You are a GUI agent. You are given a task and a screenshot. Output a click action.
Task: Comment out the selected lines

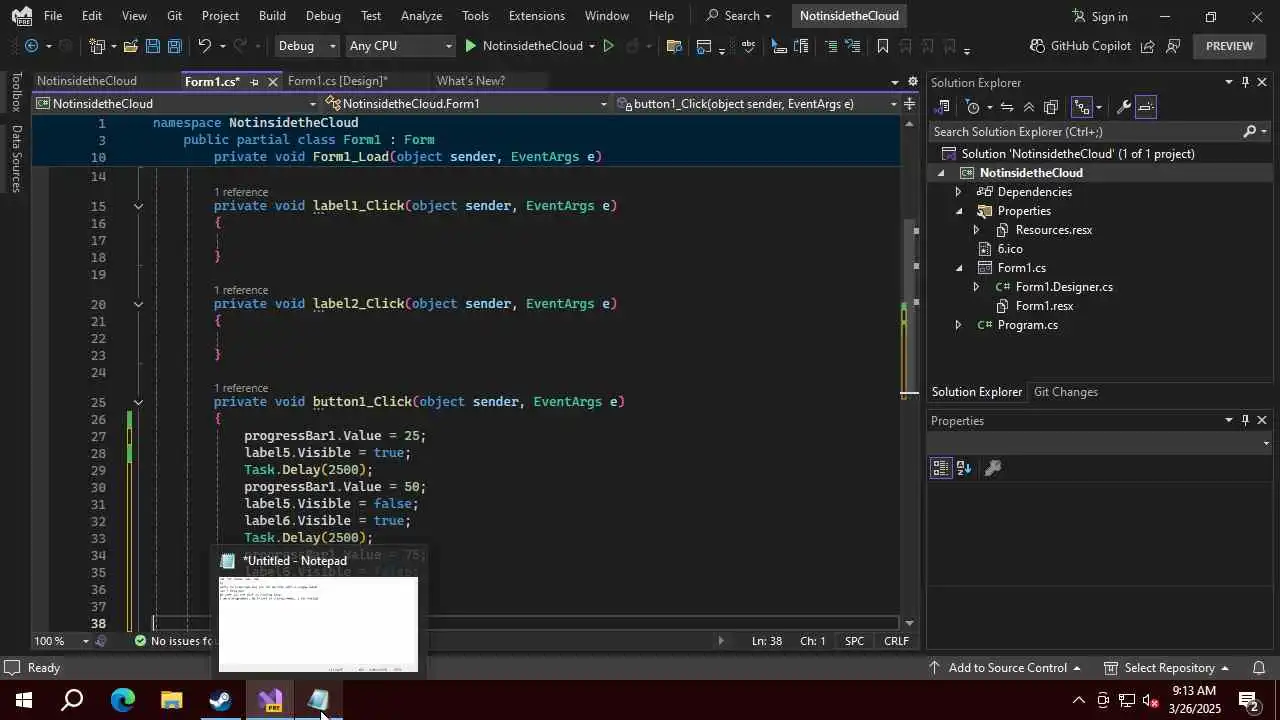(830, 46)
